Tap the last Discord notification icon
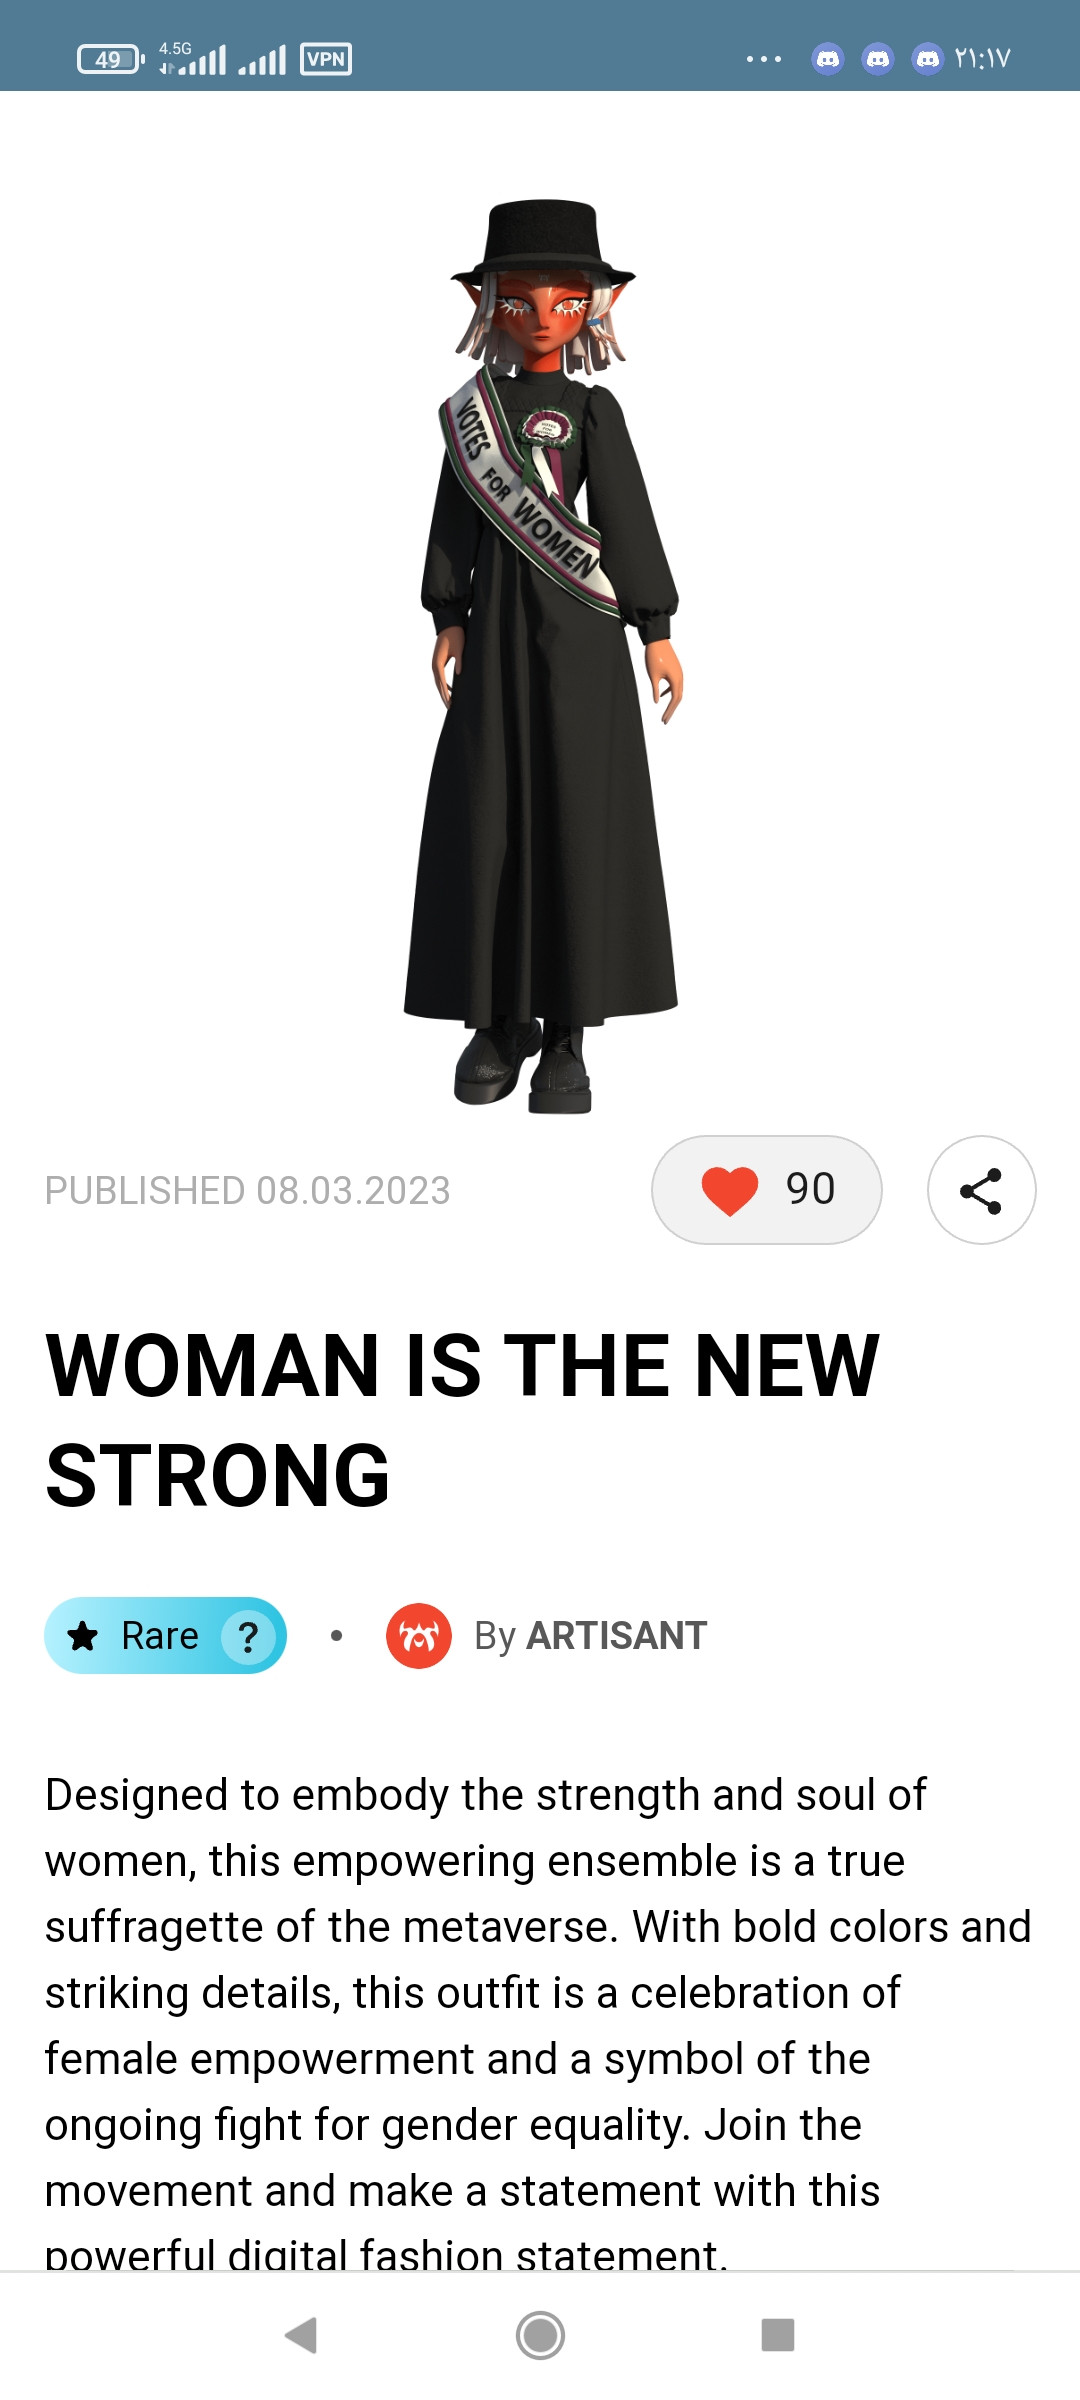The height and width of the screenshot is (2400, 1080). click(x=928, y=59)
